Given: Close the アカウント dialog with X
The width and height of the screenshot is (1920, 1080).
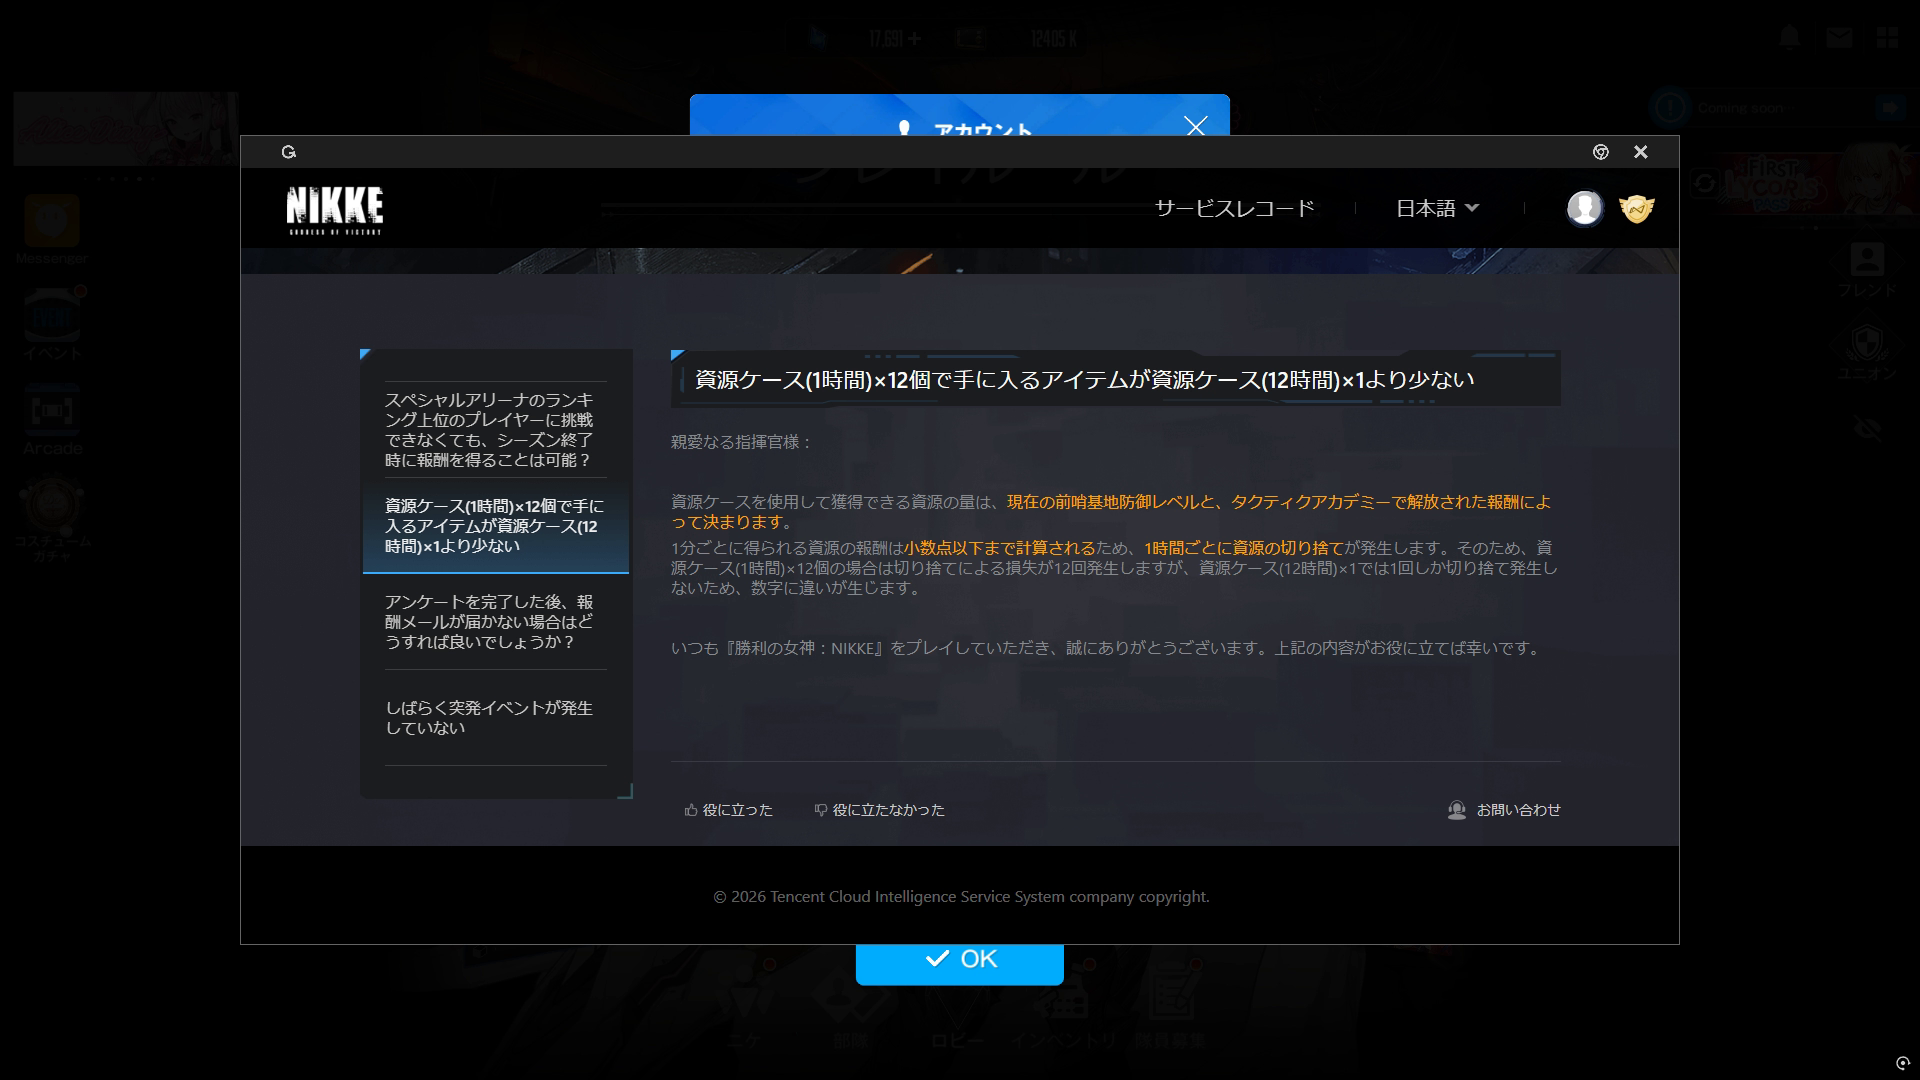Looking at the screenshot, I should 1195,126.
